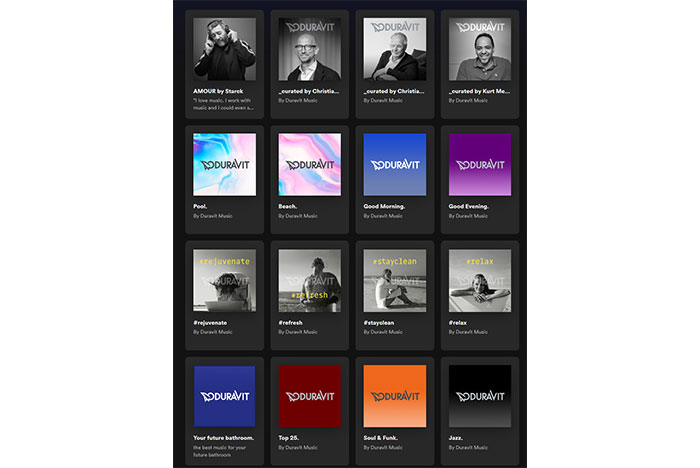
Task: Click the "#relax" playlist title text
Action: [459, 322]
